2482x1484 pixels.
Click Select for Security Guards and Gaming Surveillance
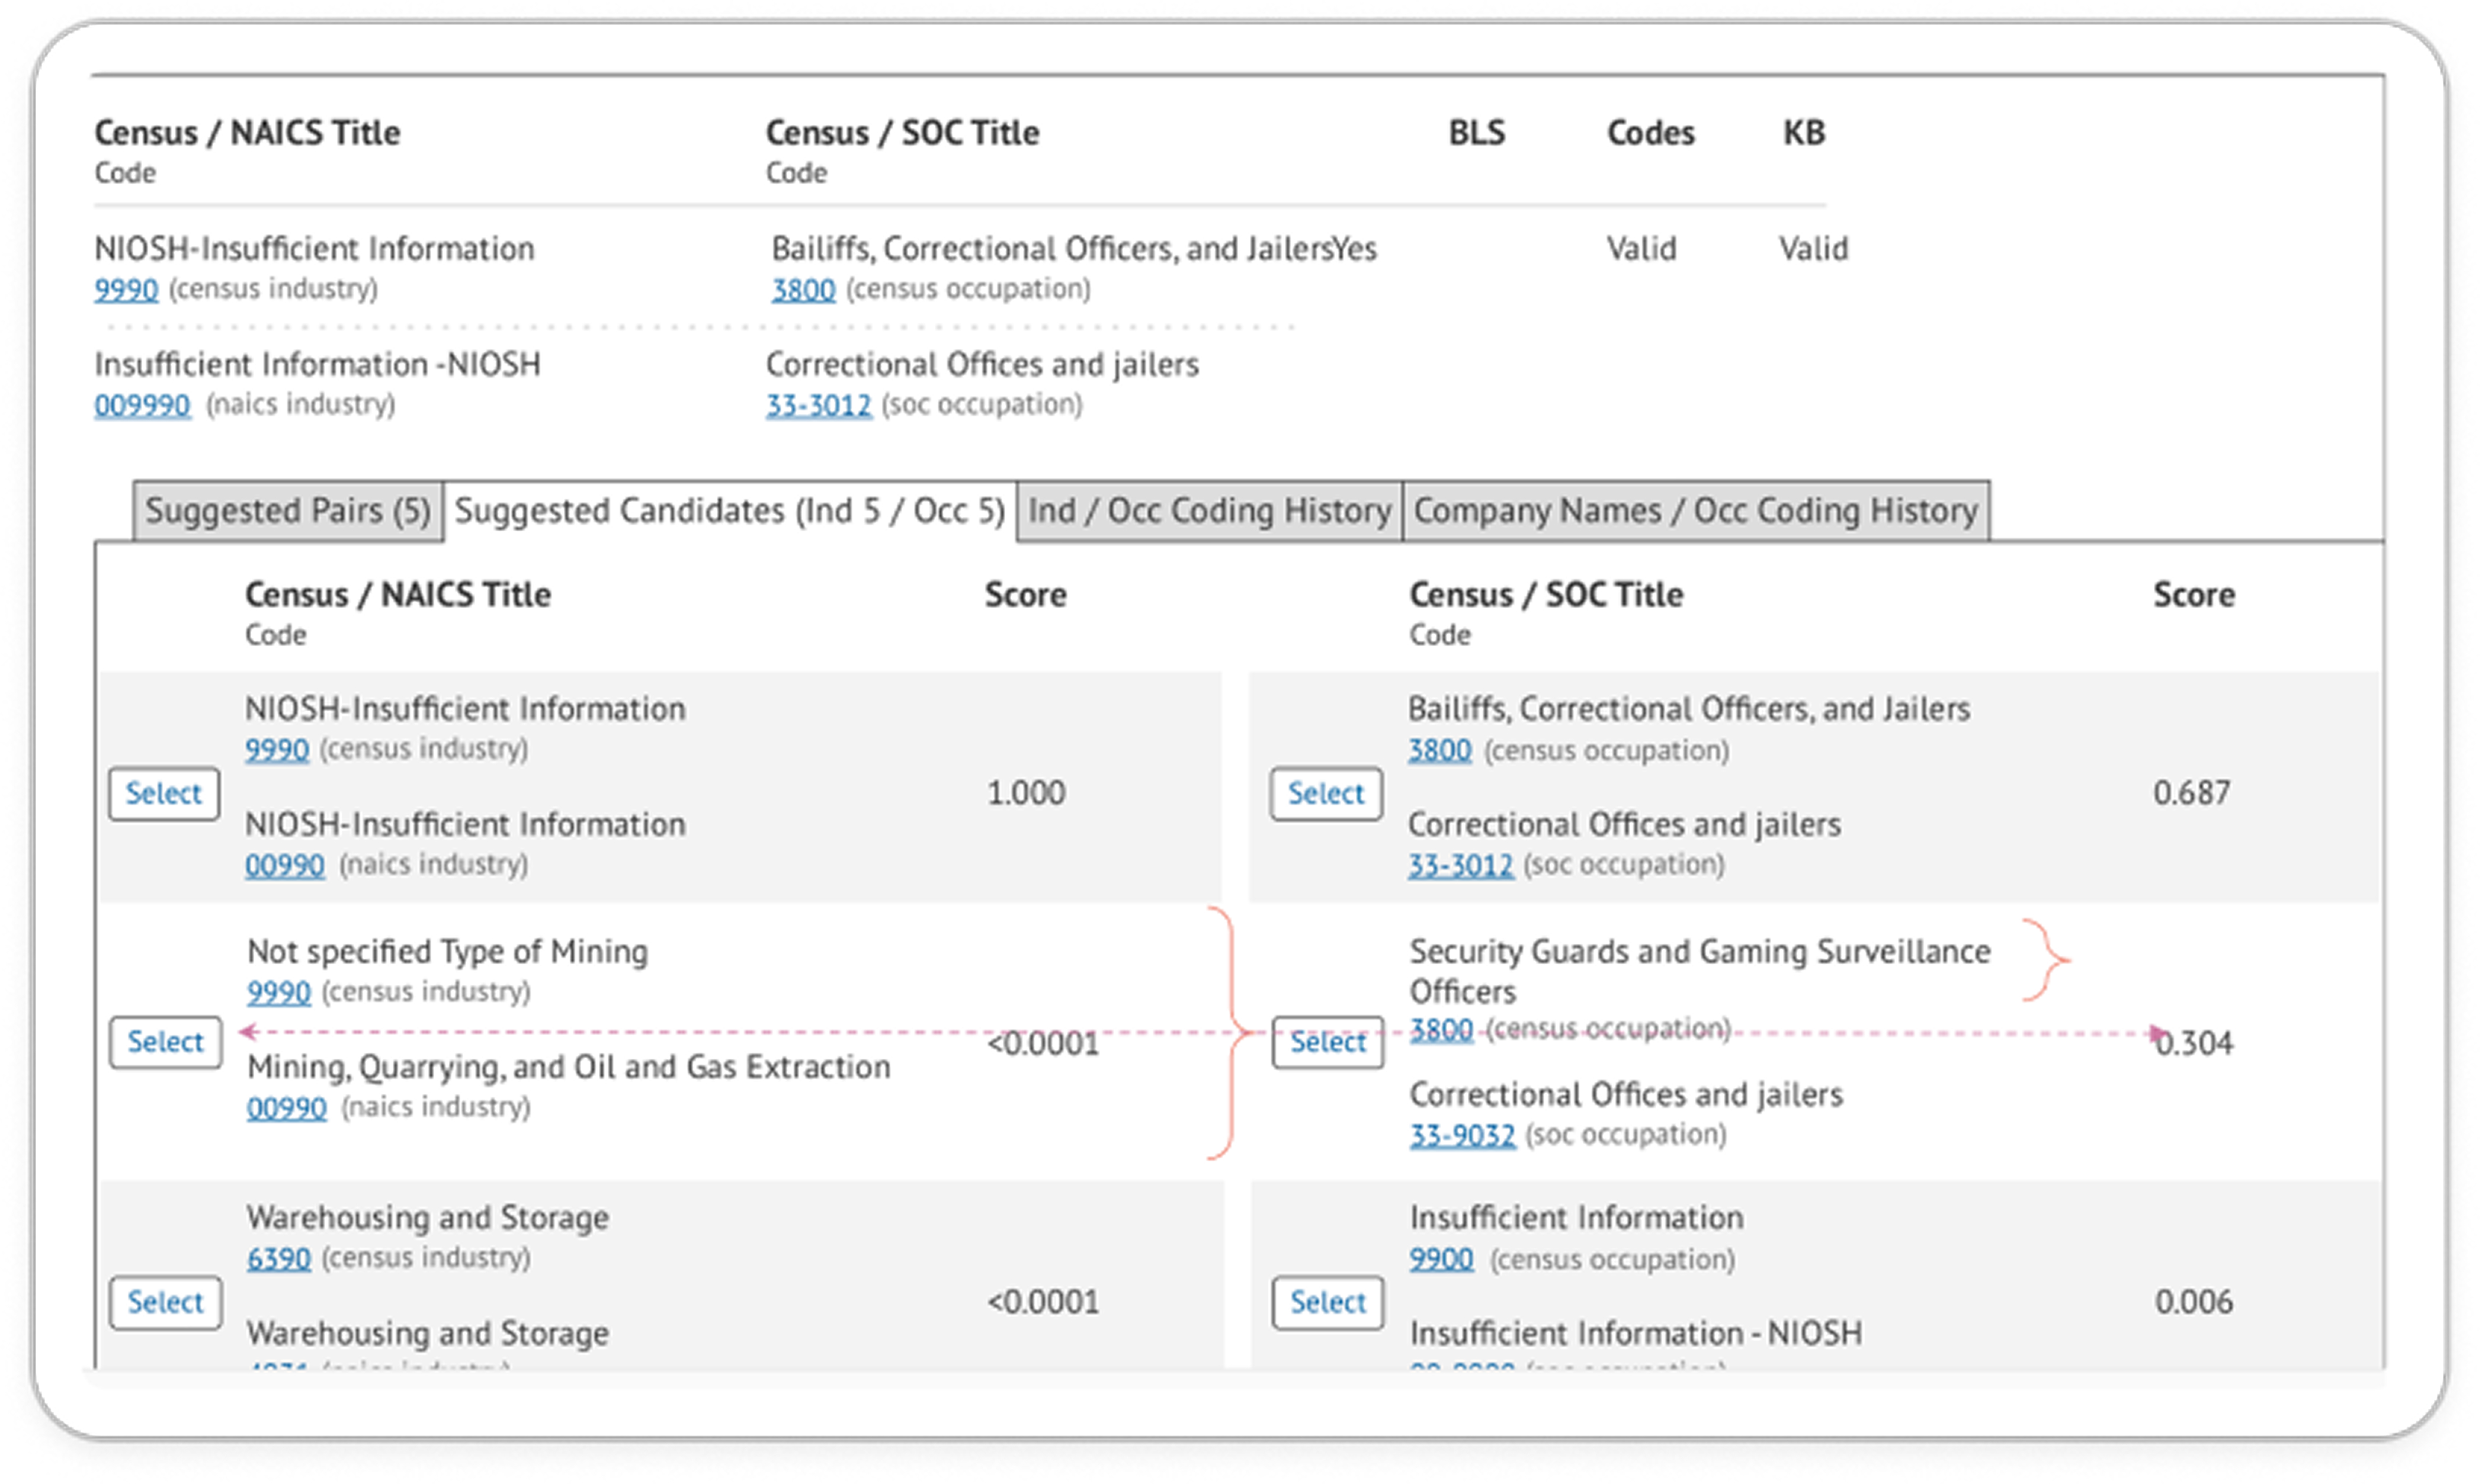pos(1328,1042)
